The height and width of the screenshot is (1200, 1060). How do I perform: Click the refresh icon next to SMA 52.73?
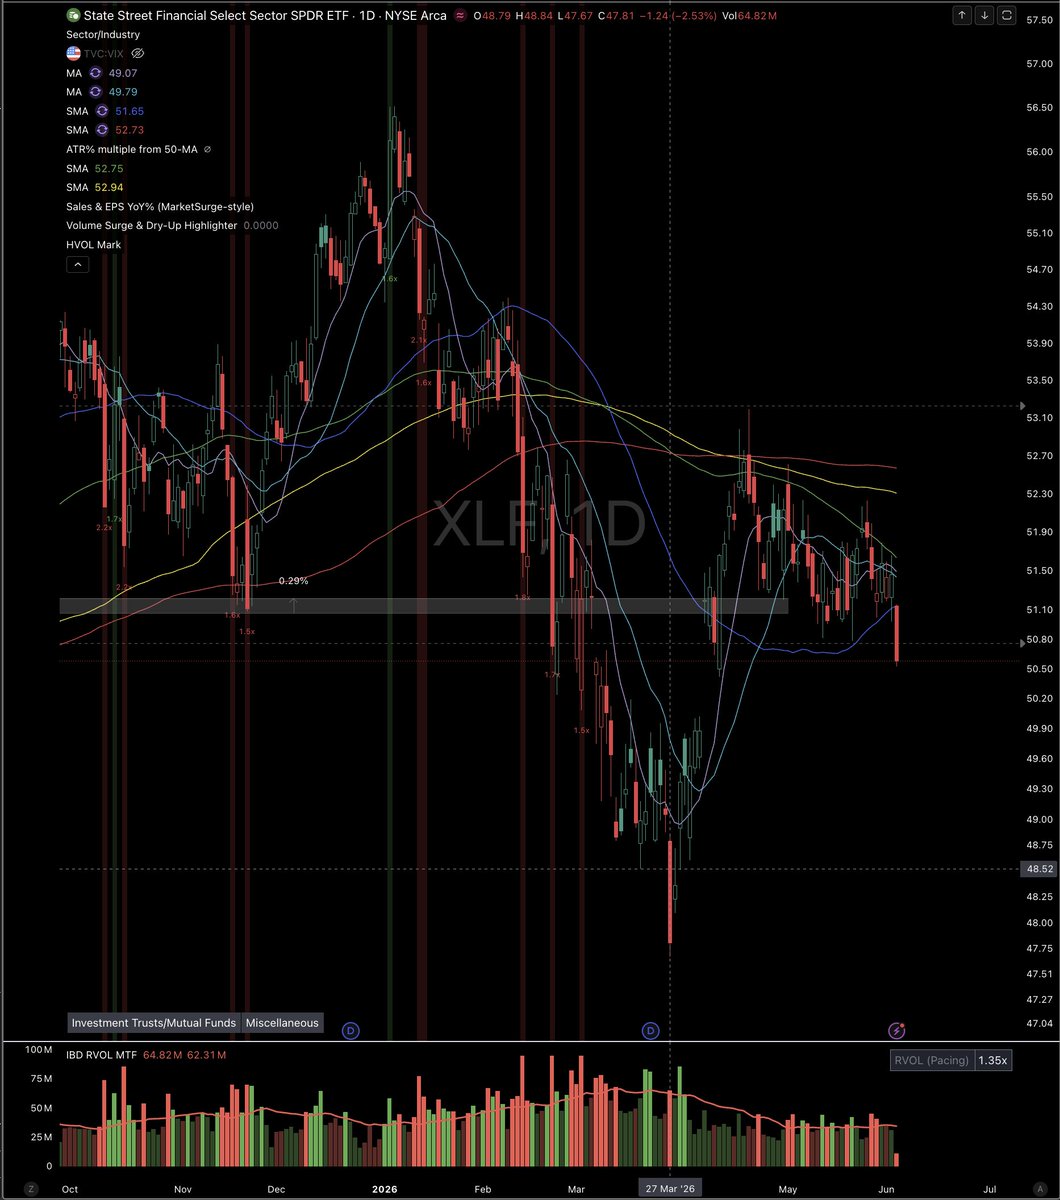[102, 130]
